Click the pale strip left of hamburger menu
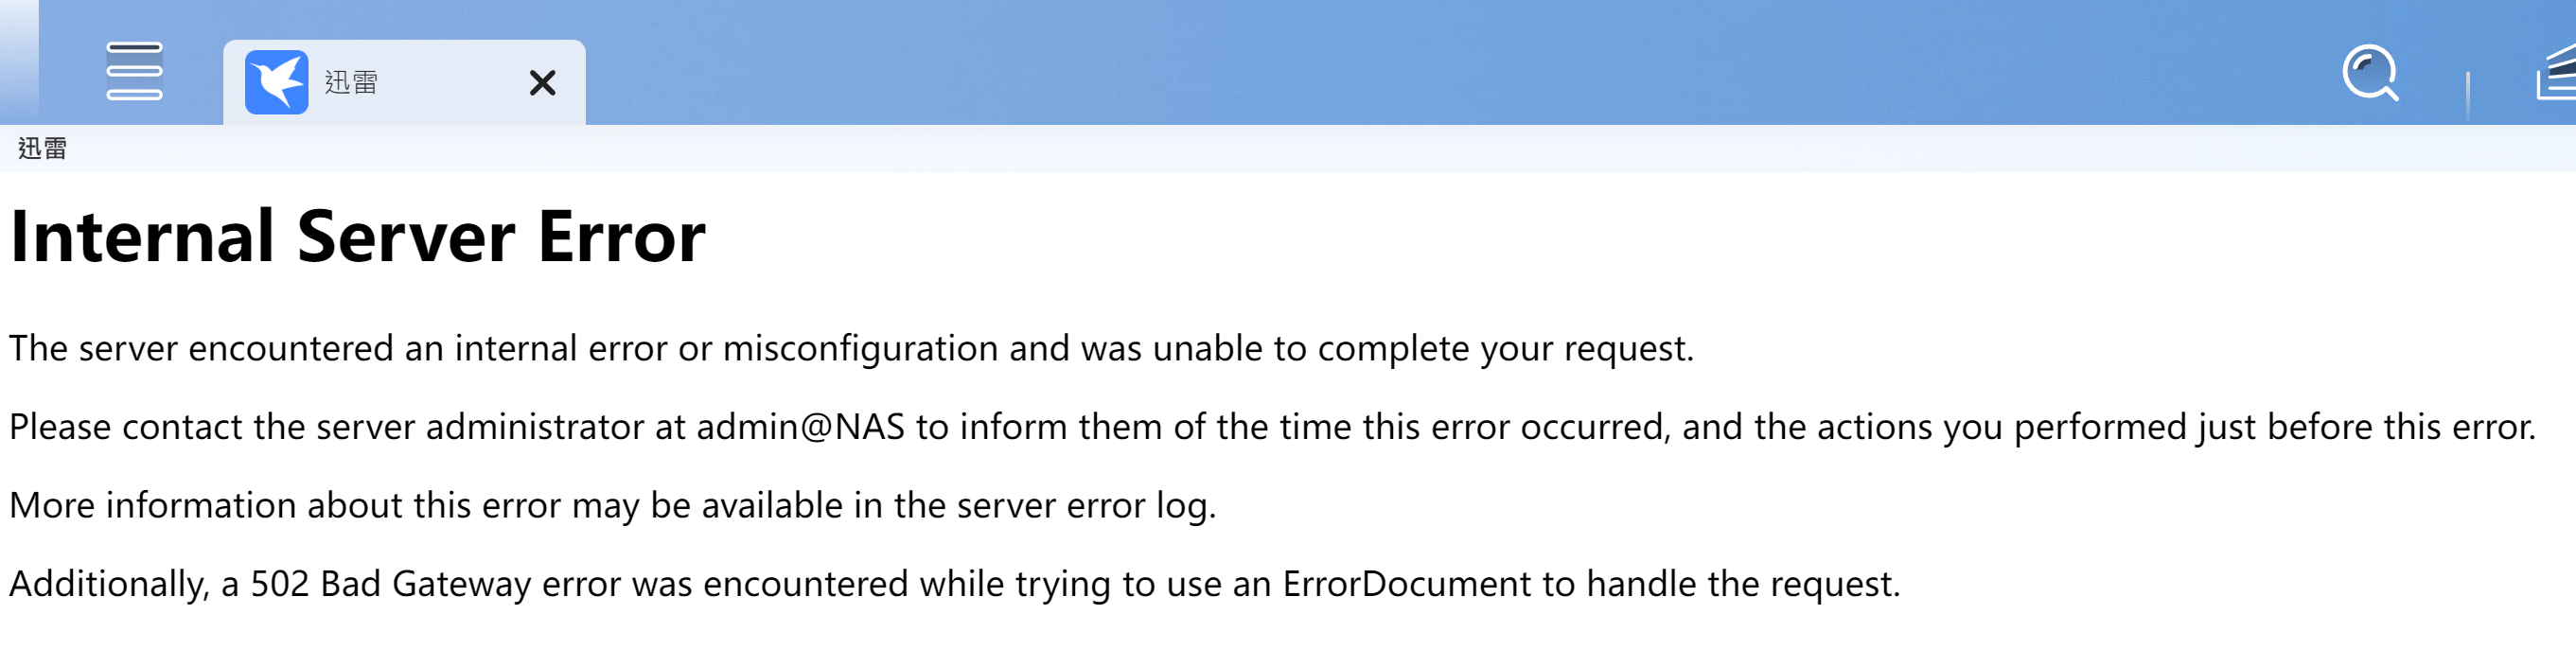This screenshot has width=2576, height=649. coord(19,62)
